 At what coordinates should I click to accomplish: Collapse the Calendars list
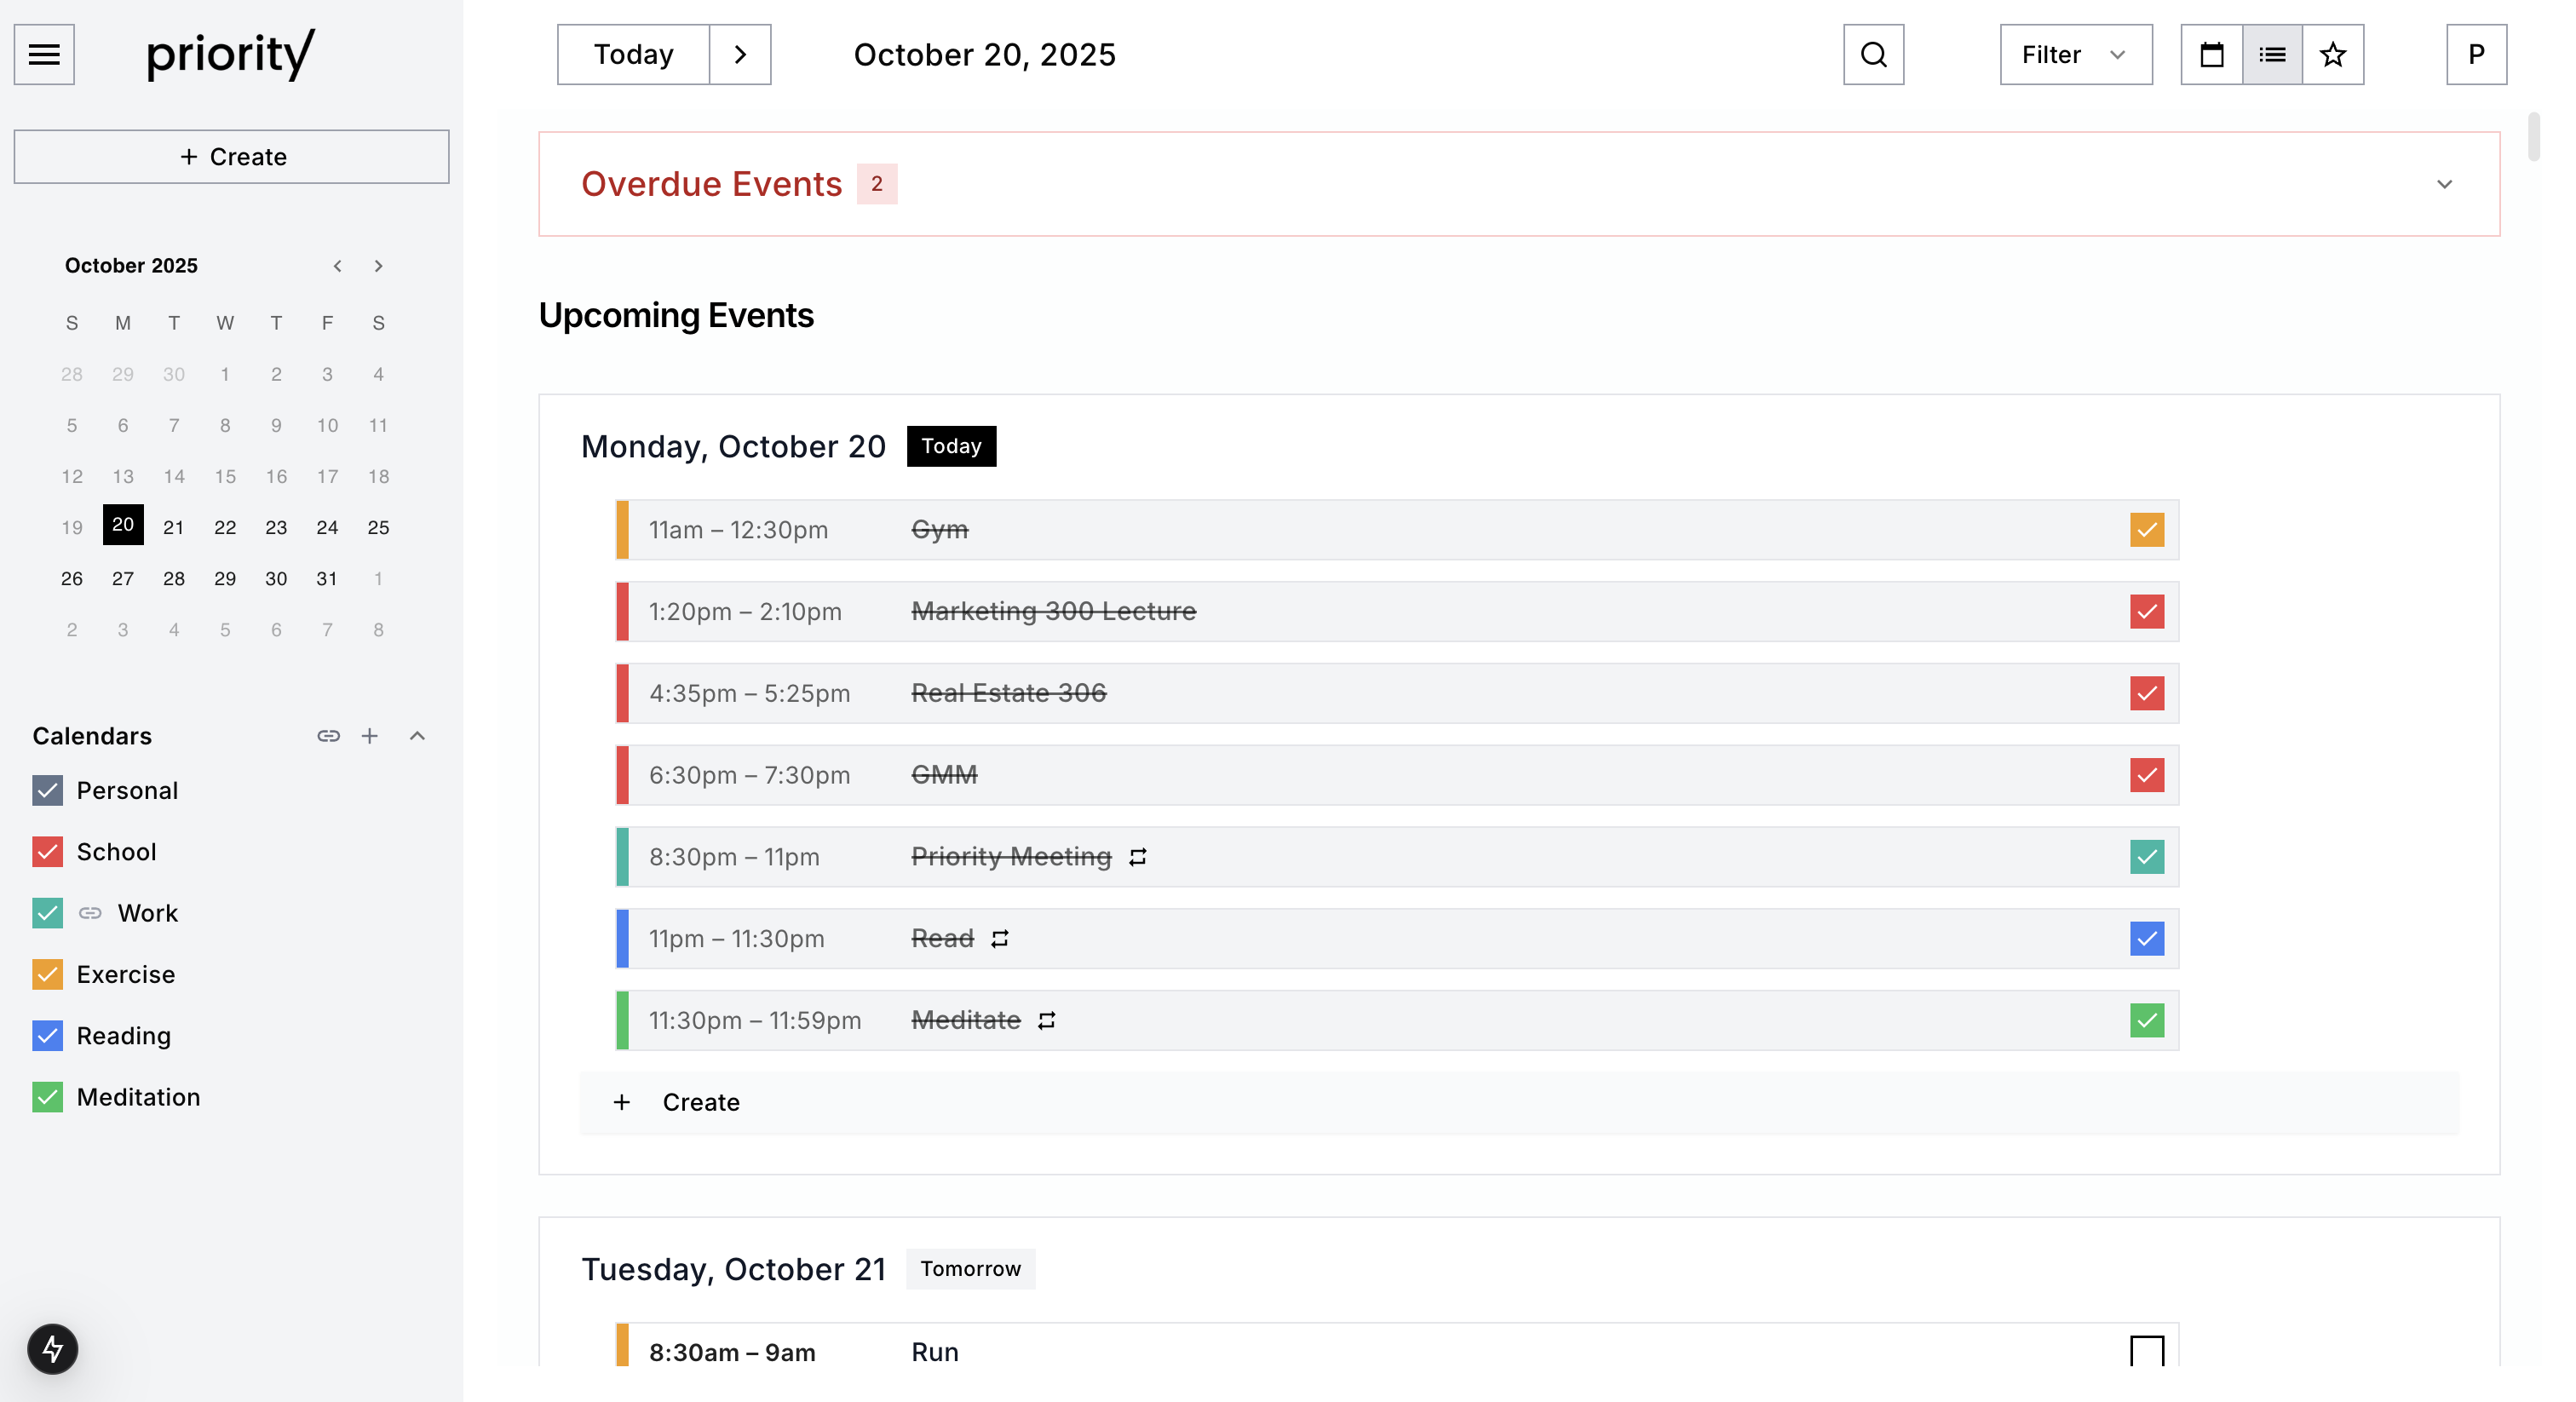pyautogui.click(x=417, y=736)
